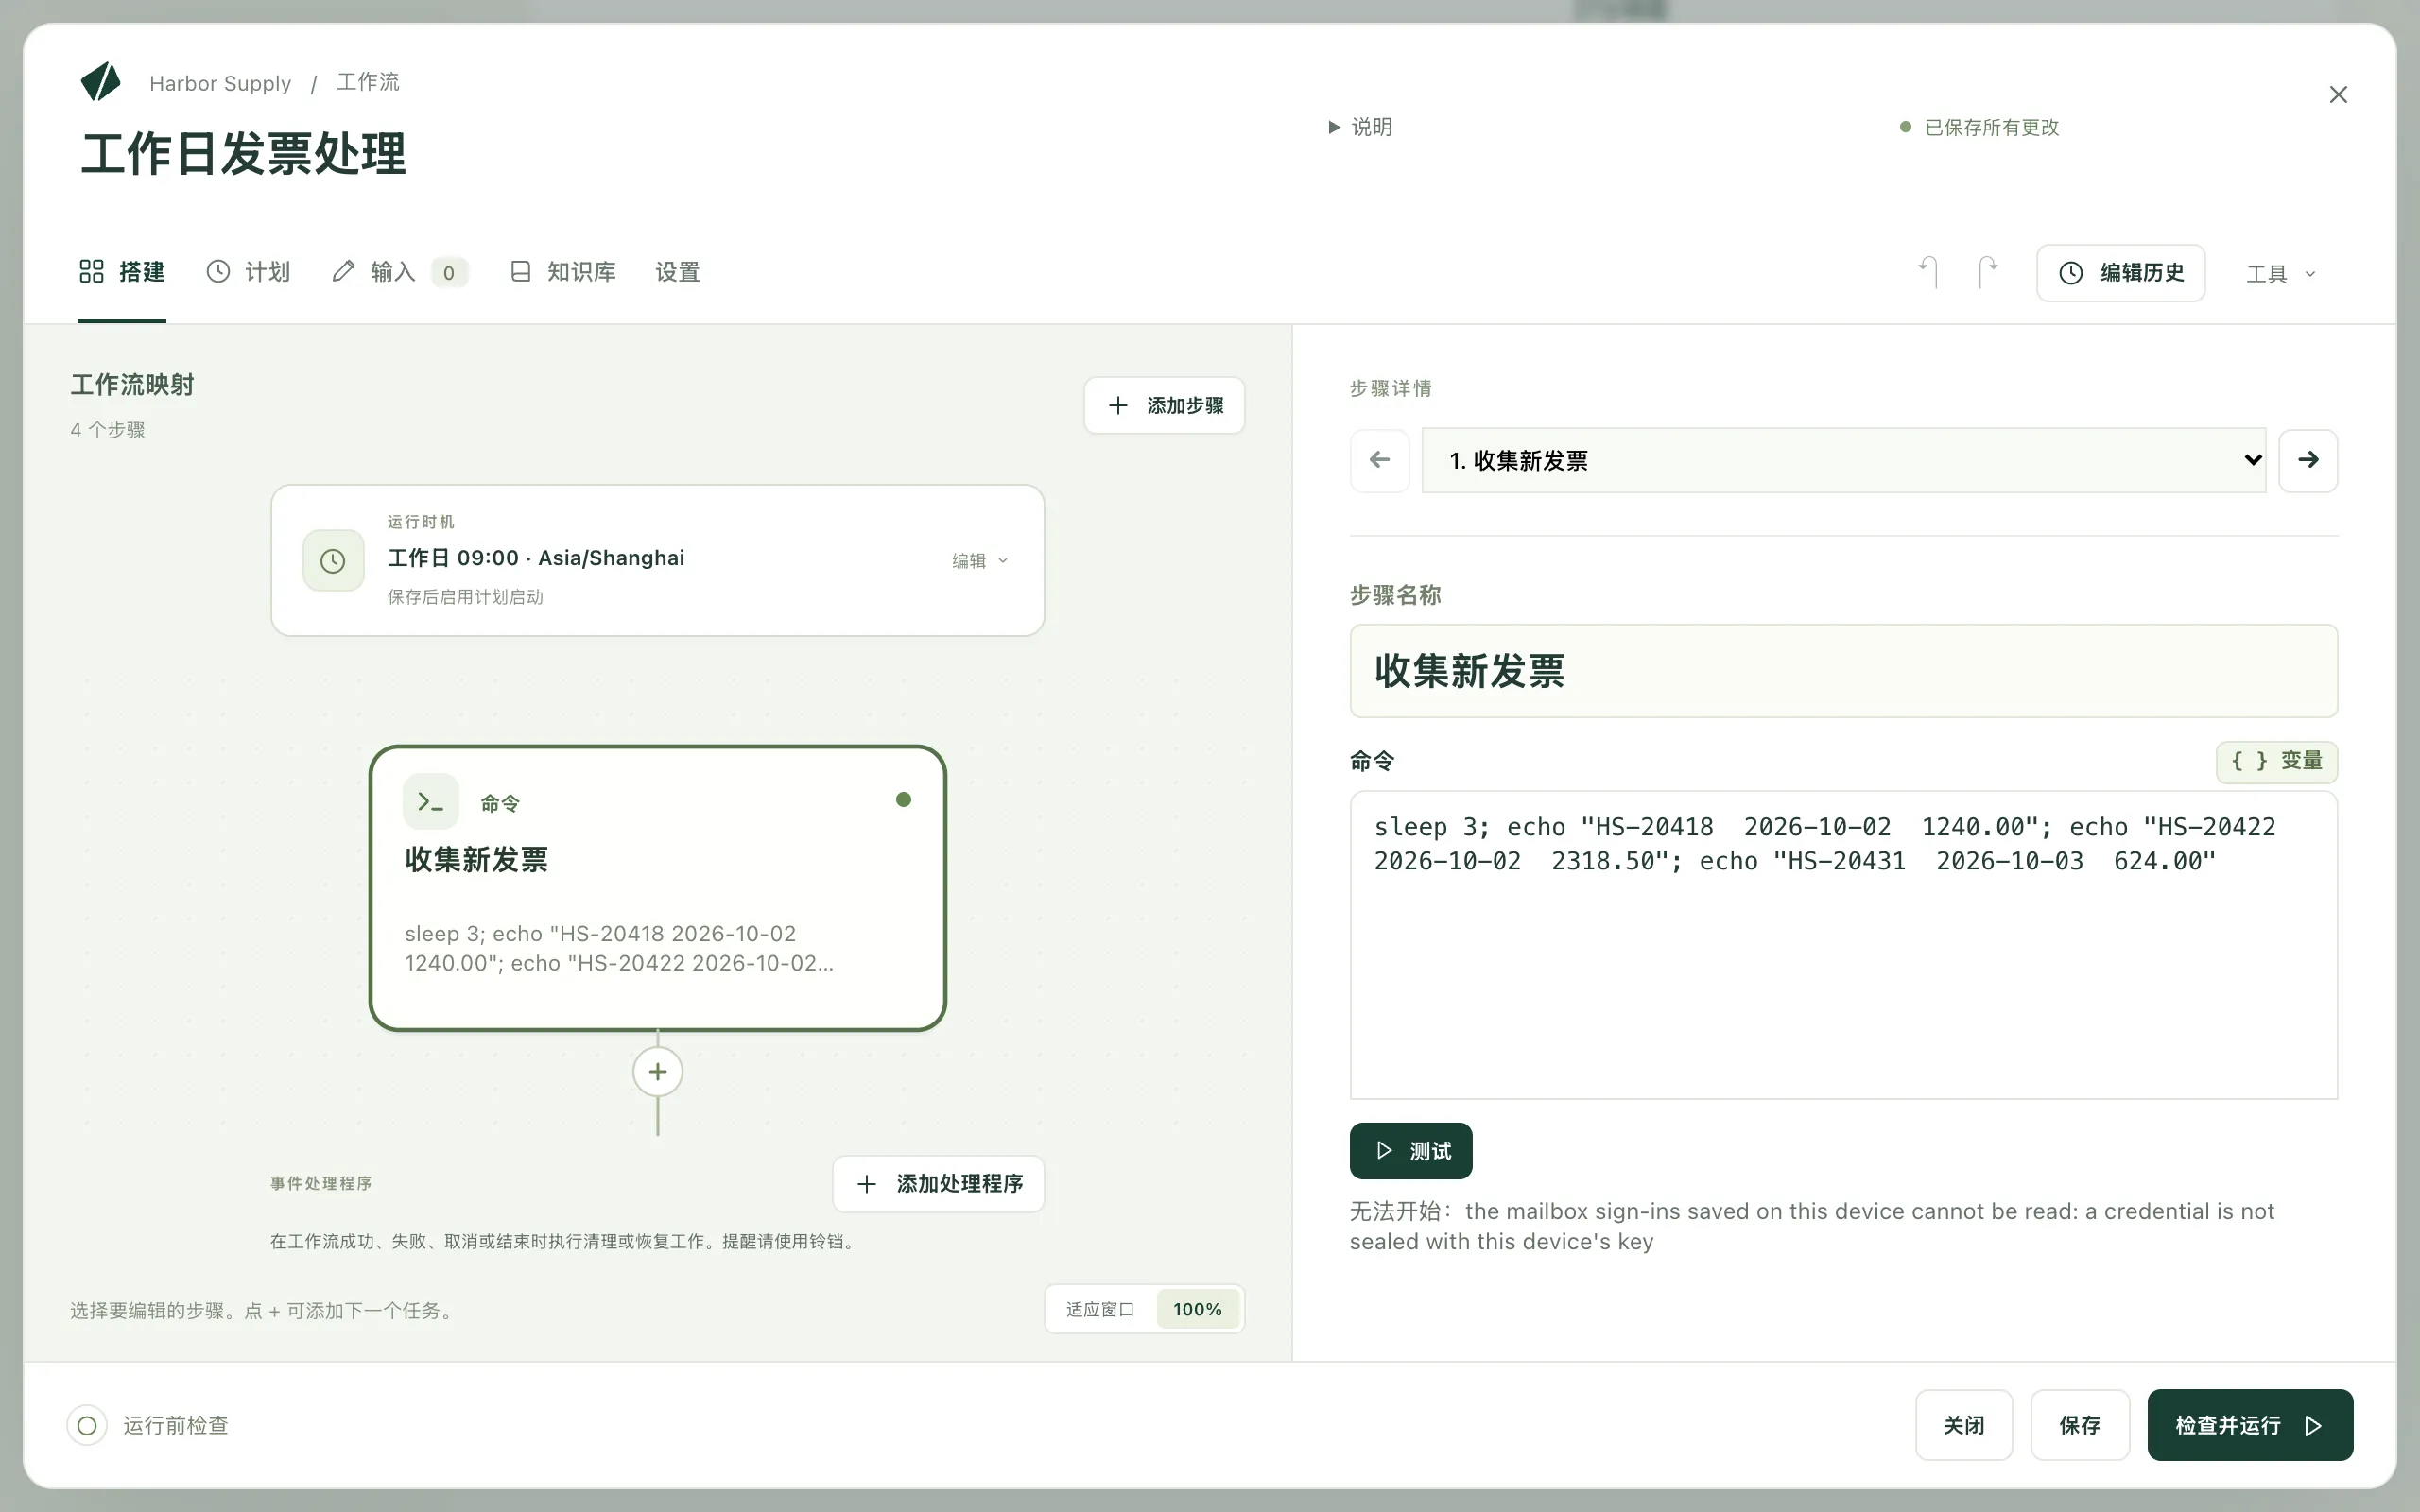The image size is (2420, 1512).
Task: Click the 保存 save button
Action: [x=2080, y=1425]
